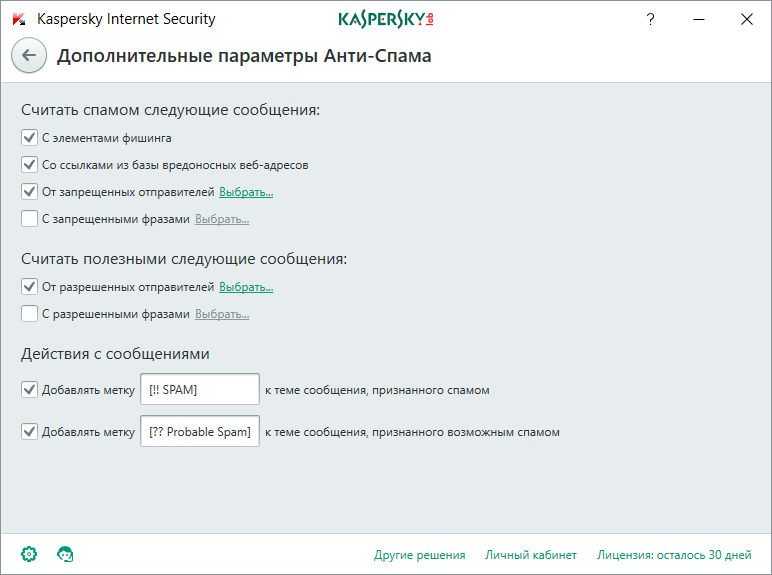Viewport: 772px width, 575px height.
Task: Open the support agent icon
Action: (65, 554)
